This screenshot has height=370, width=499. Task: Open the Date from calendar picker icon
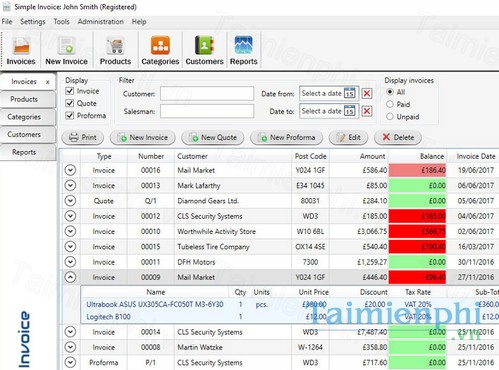pos(349,93)
